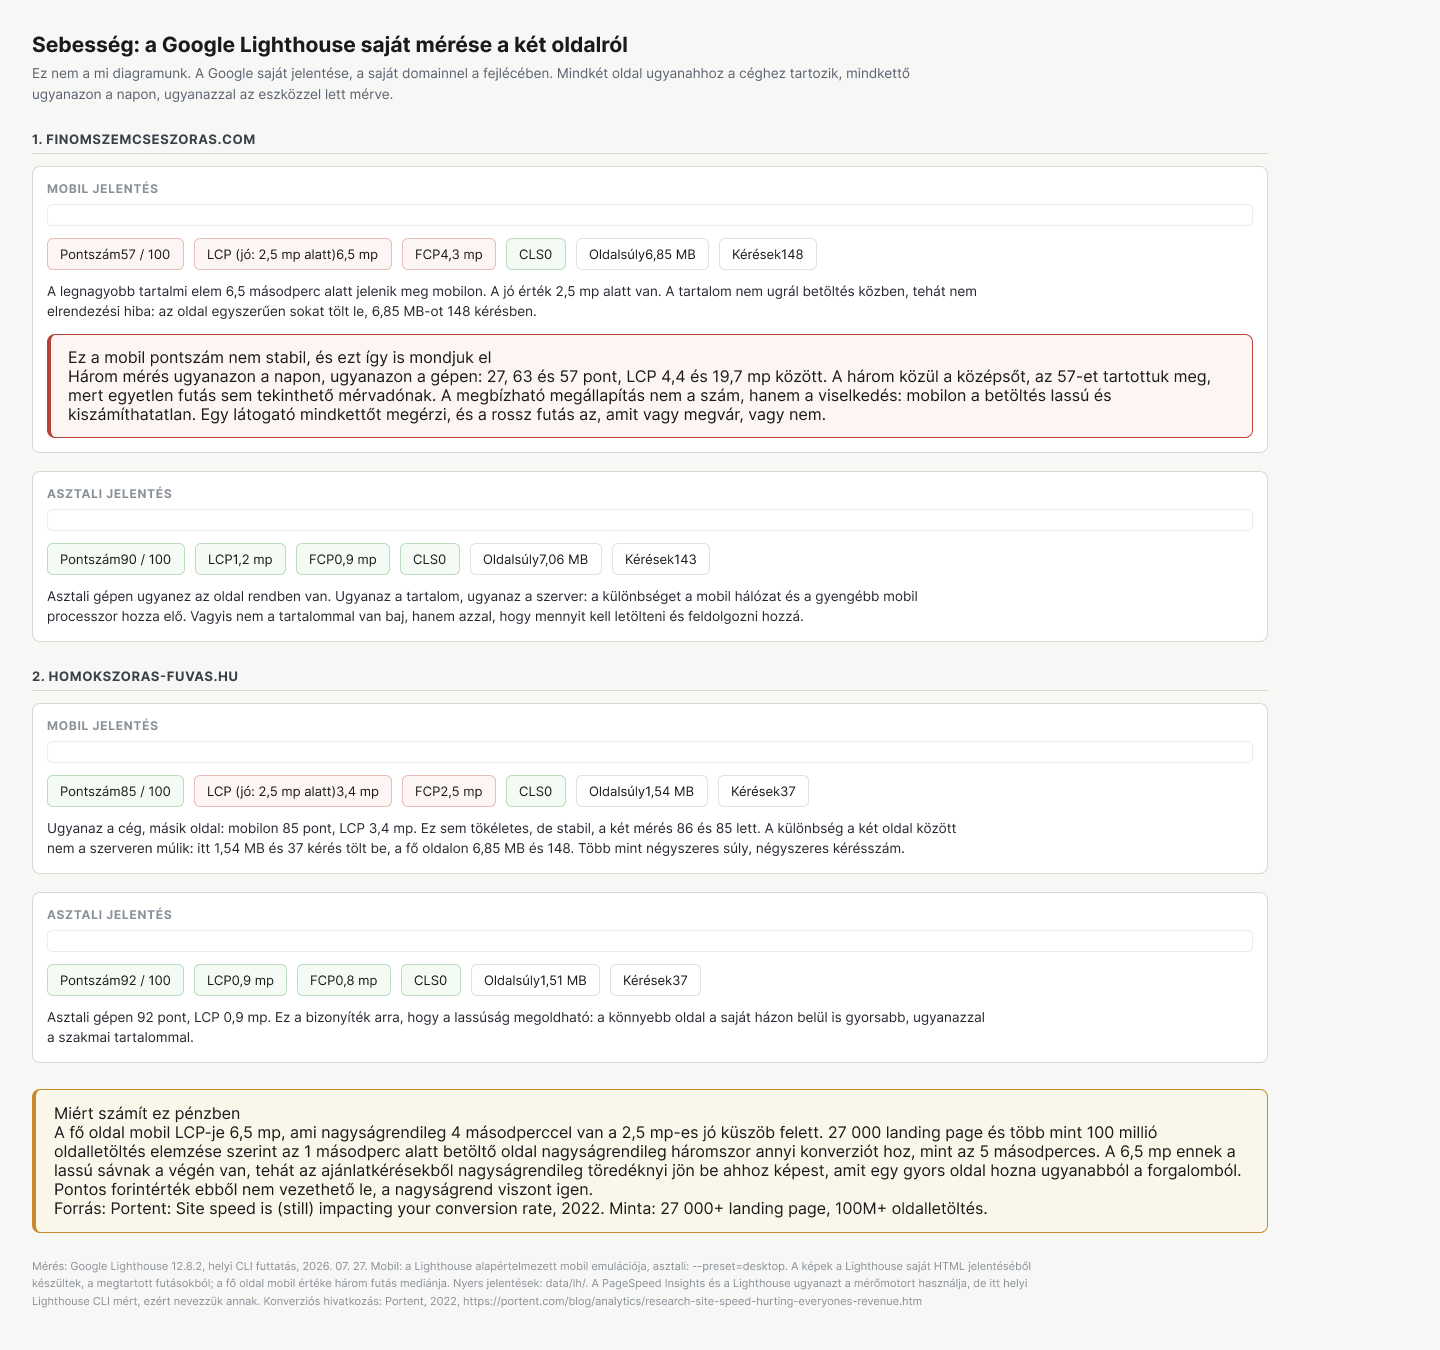Click the portent.com URL in the footer note
Viewport: 1440px width, 1350px height.
pos(694,1301)
